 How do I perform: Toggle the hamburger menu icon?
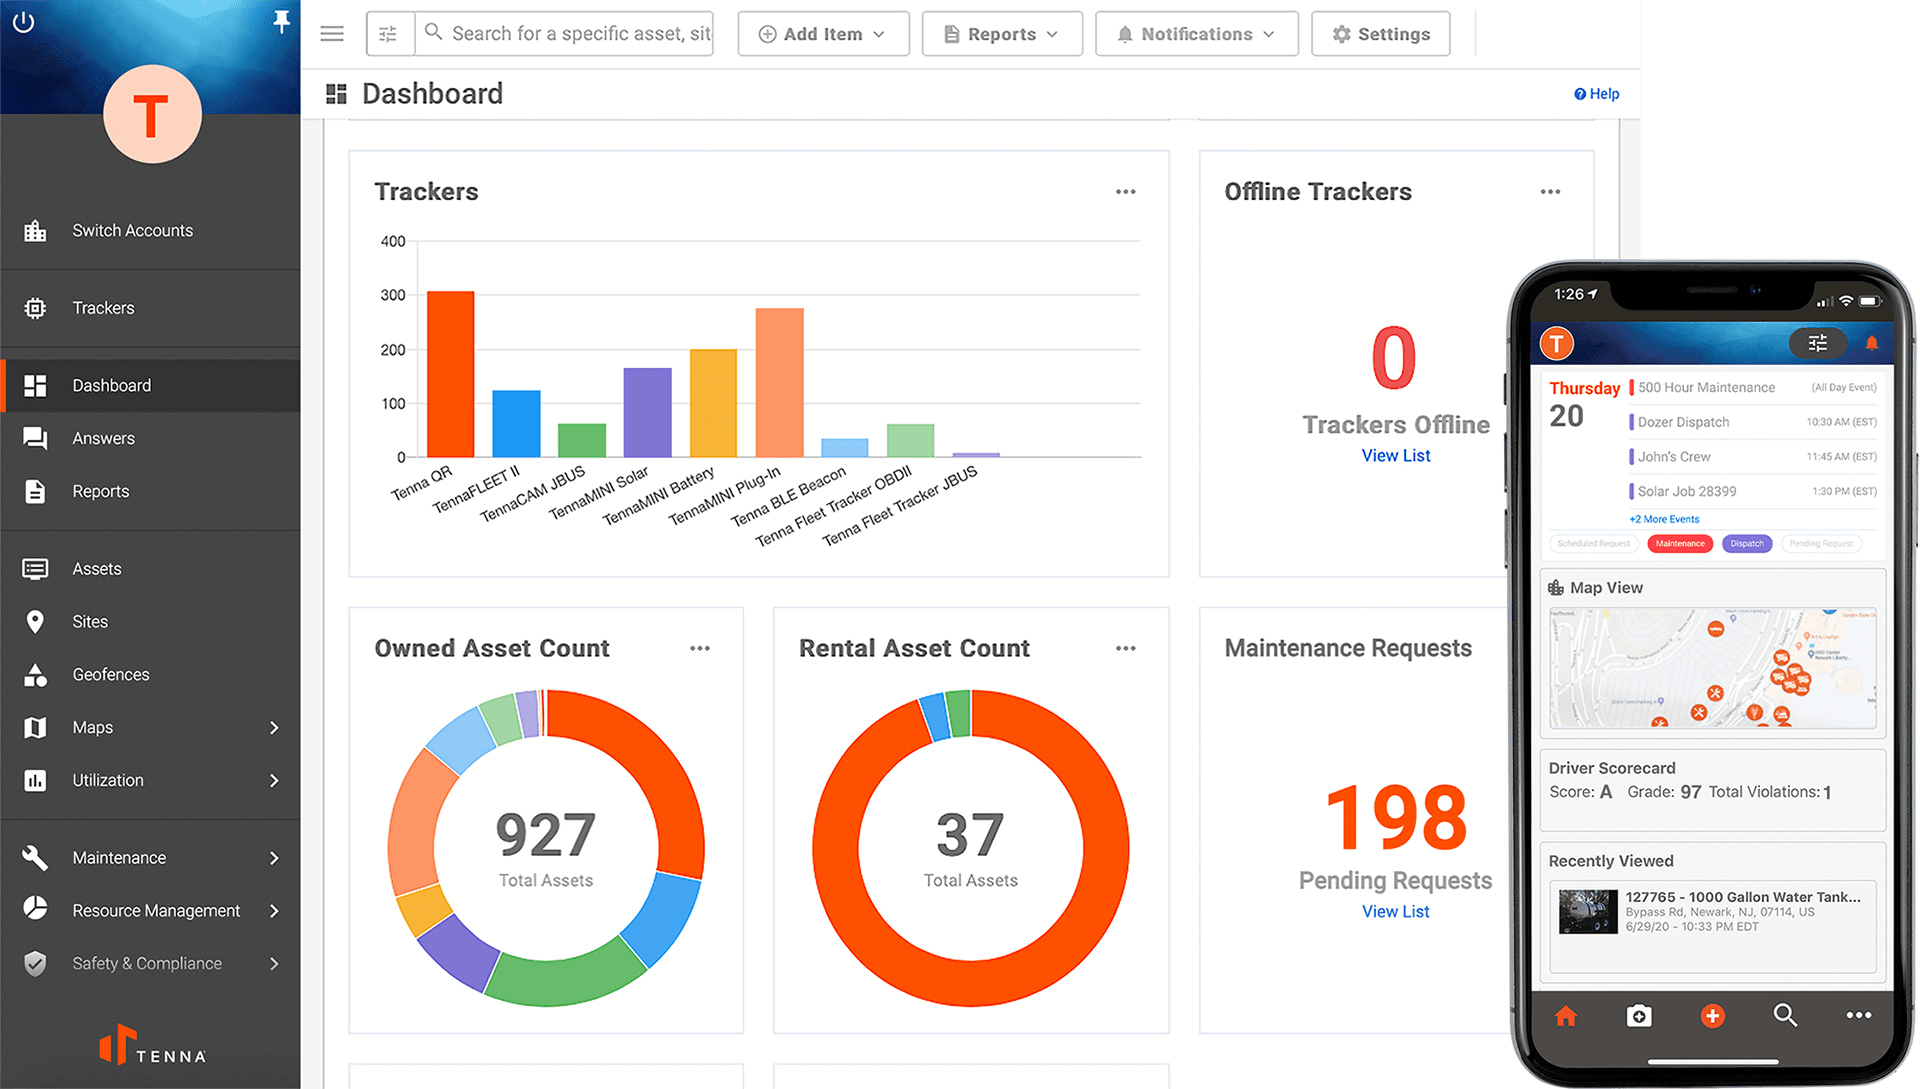coord(332,34)
